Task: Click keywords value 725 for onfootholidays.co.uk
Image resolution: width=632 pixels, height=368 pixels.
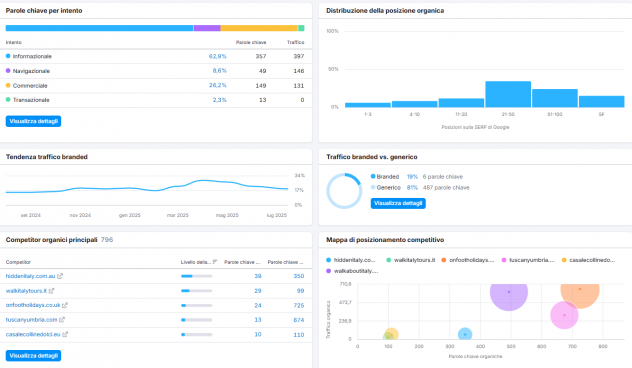Action: click(x=299, y=306)
